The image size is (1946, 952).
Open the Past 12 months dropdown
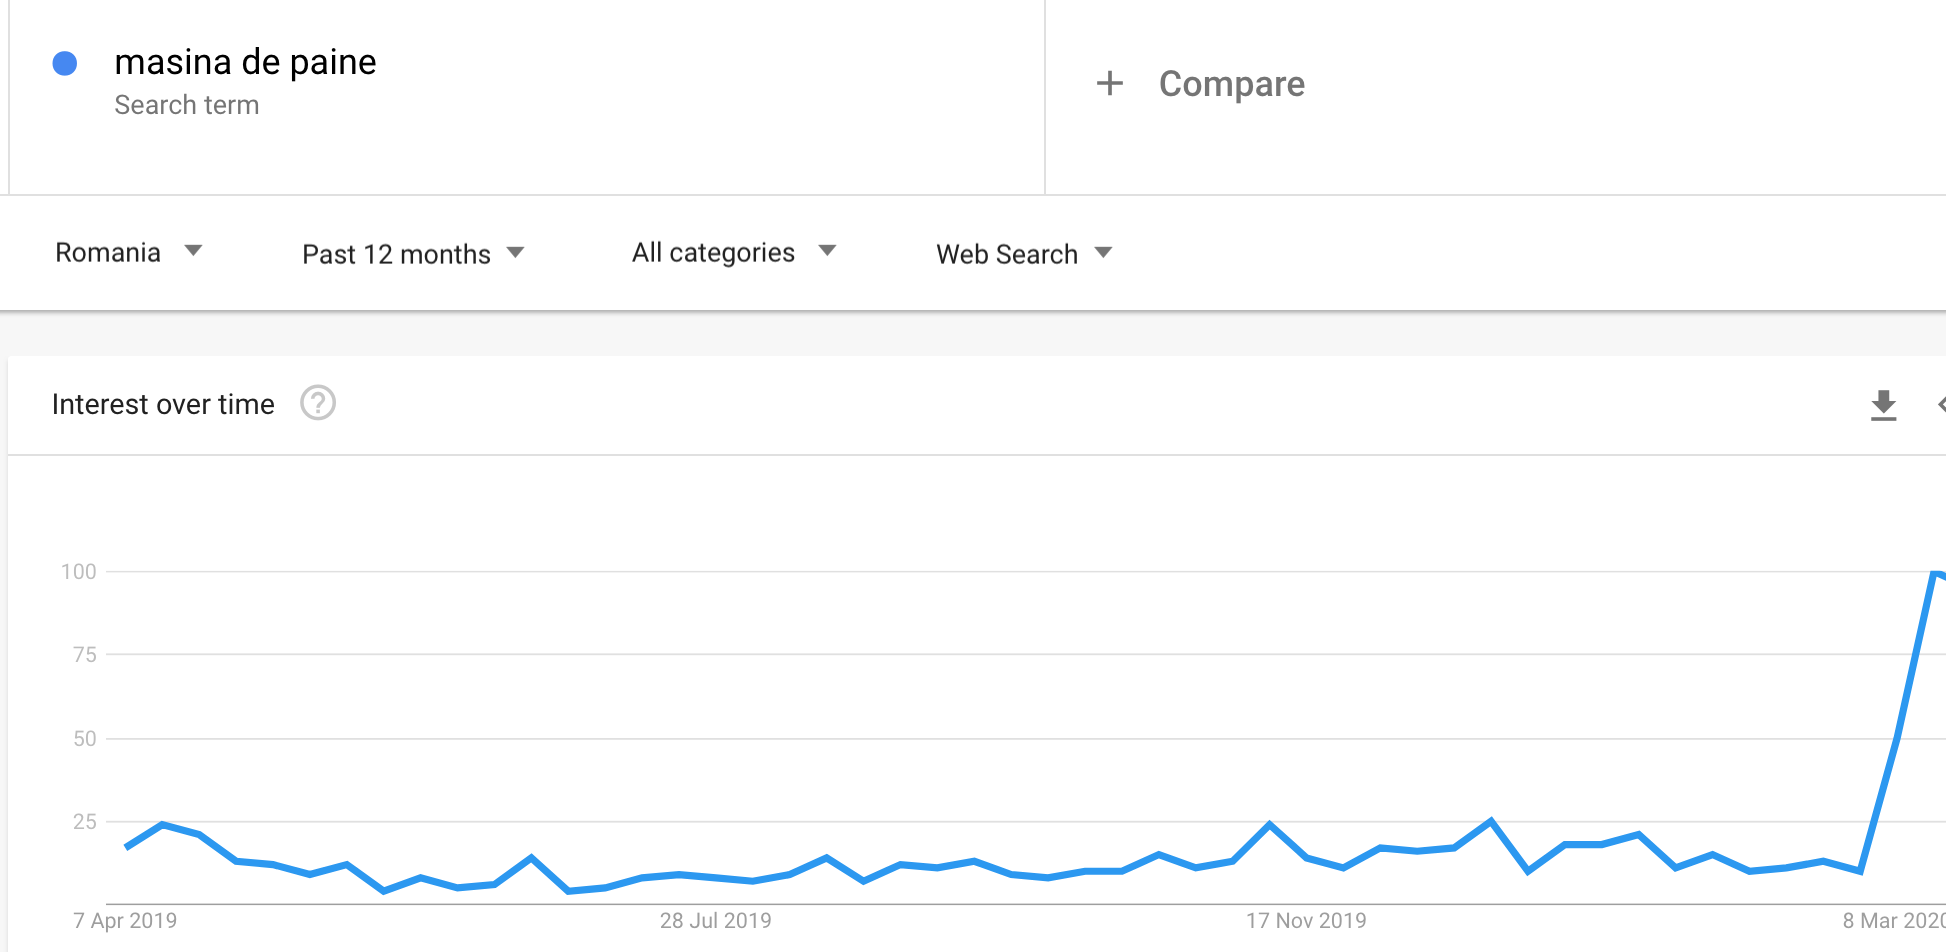[x=413, y=254]
